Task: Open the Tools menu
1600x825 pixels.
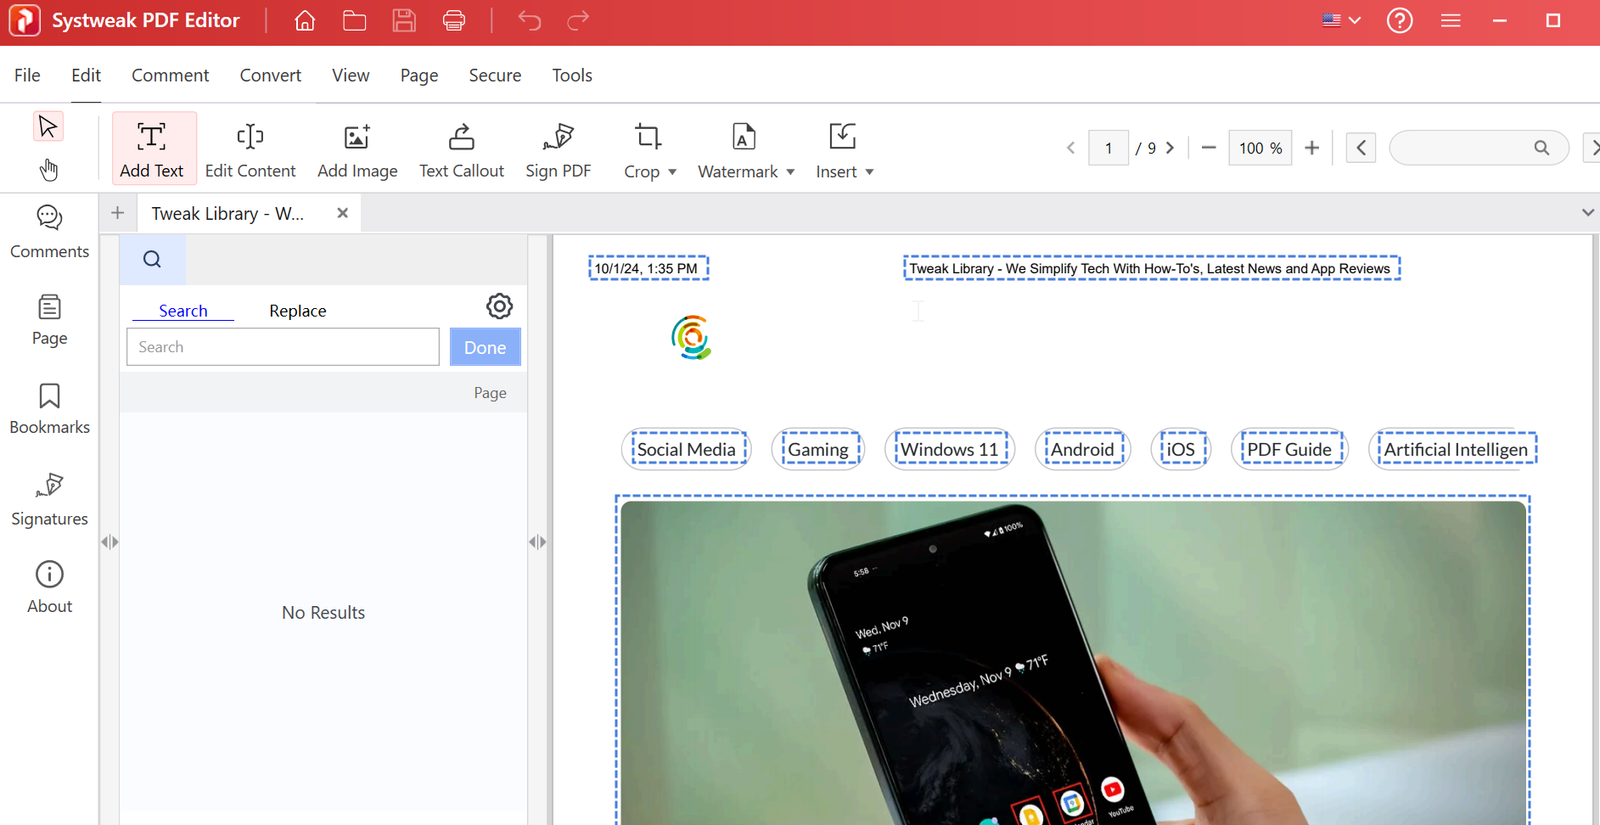Action: pos(572,75)
